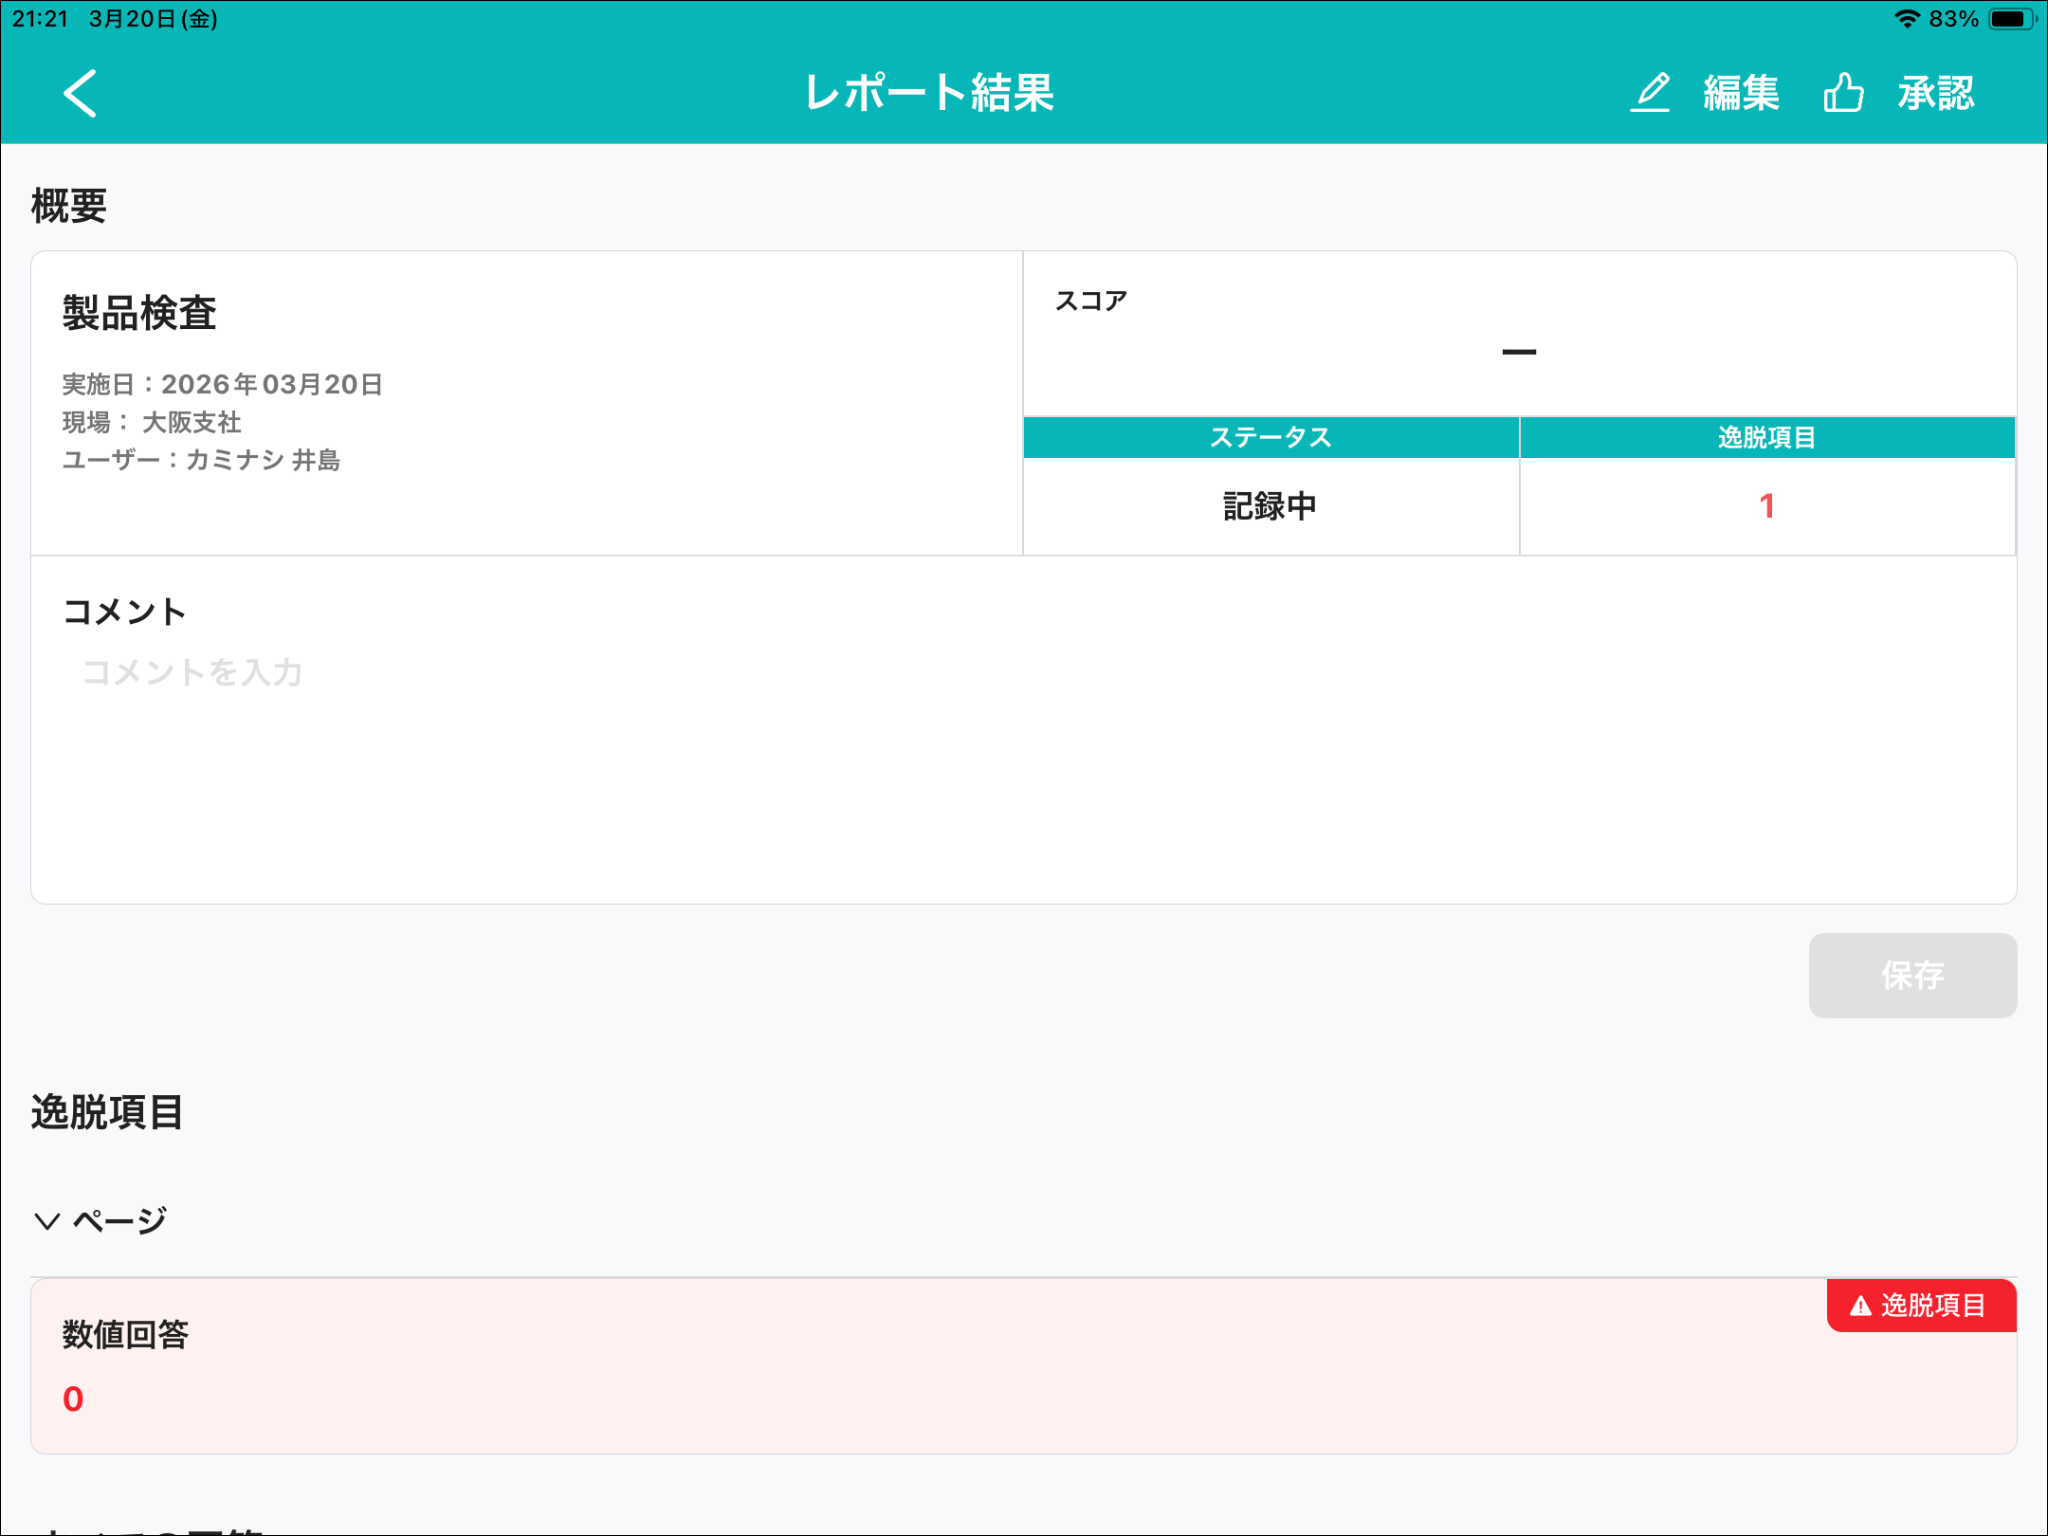Screen dimensions: 2048x1536
Task: Tap the スコア score dash value
Action: [x=1518, y=352]
